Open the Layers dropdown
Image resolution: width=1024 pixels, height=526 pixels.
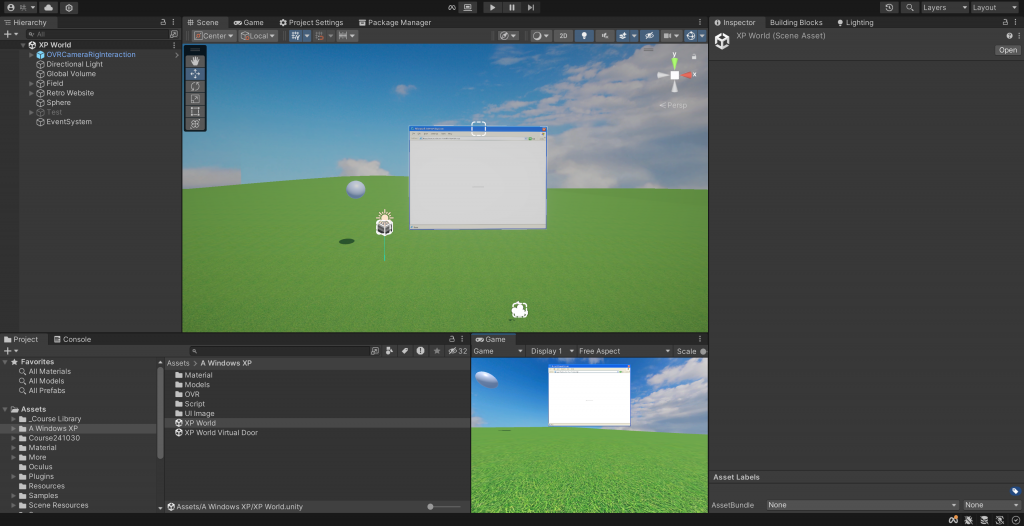coord(945,7)
